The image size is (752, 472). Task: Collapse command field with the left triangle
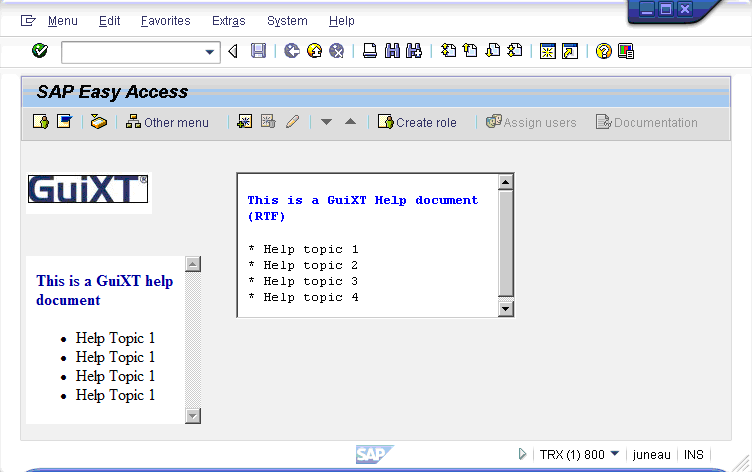[233, 51]
